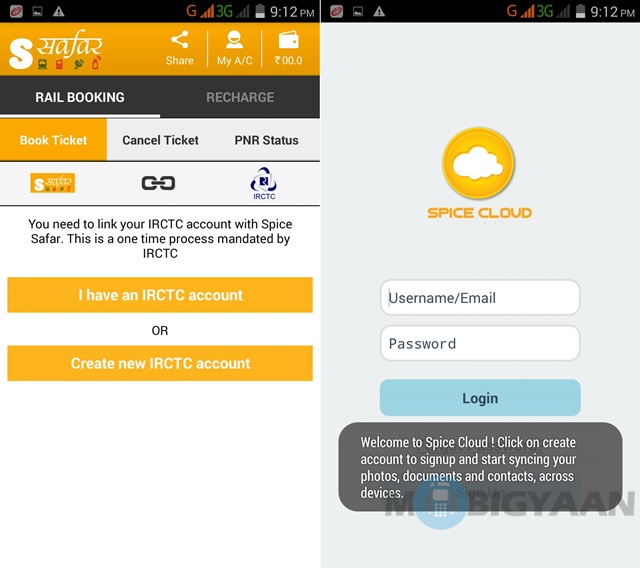Switch to the RAIL BOOKING tab
The image size is (640, 568).
80,97
